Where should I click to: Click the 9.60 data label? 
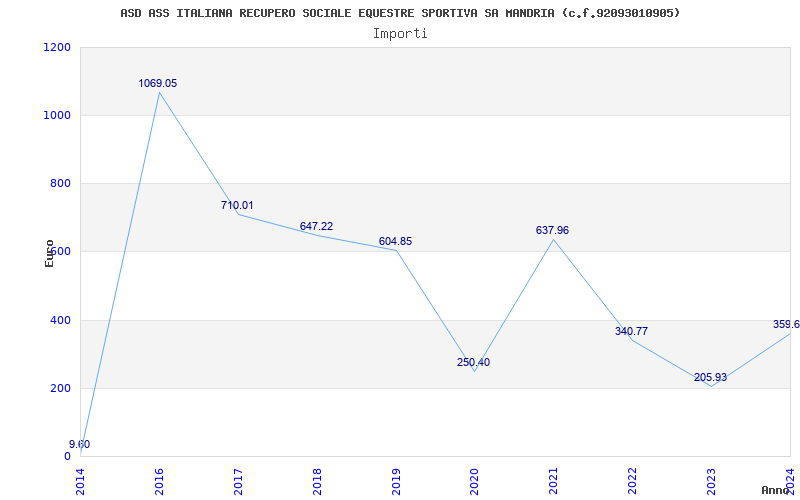[80, 444]
